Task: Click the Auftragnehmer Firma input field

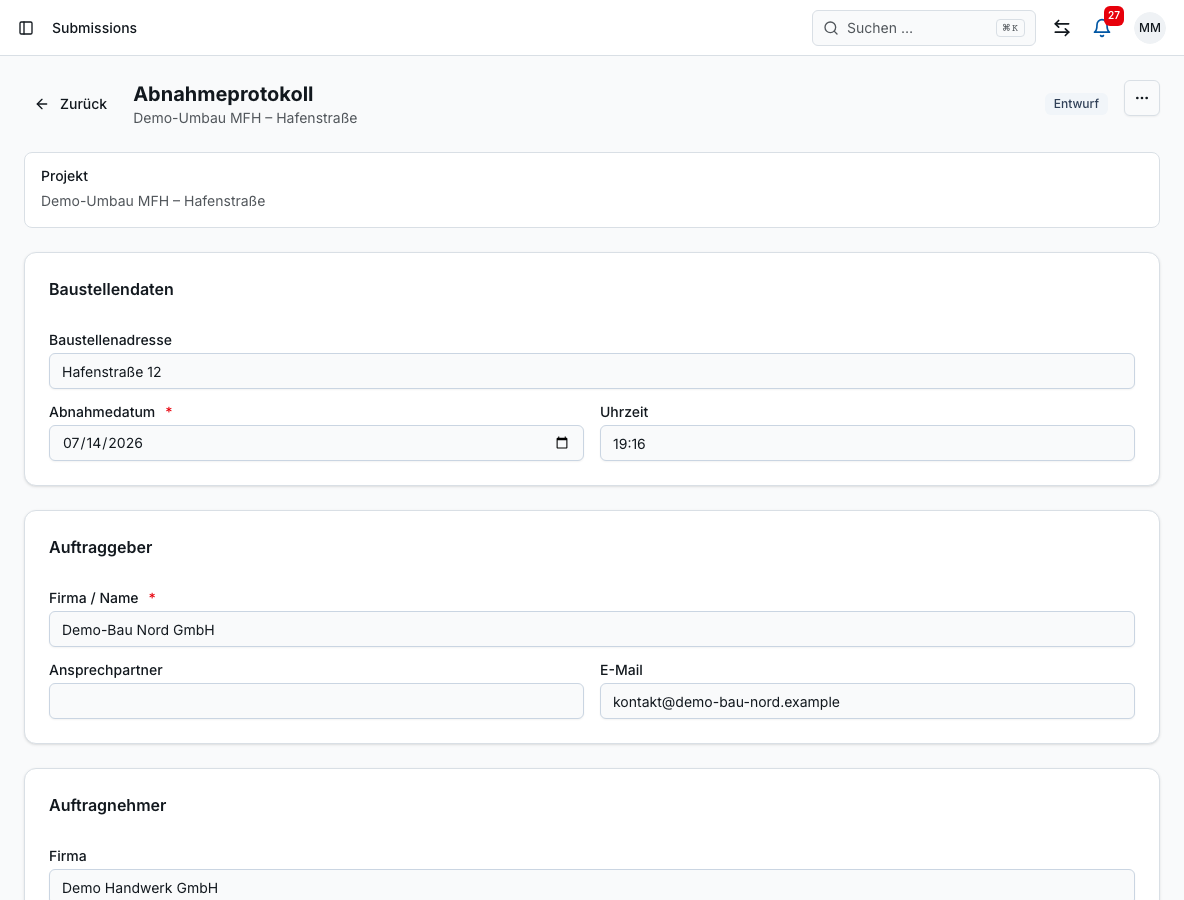Action: (x=591, y=885)
